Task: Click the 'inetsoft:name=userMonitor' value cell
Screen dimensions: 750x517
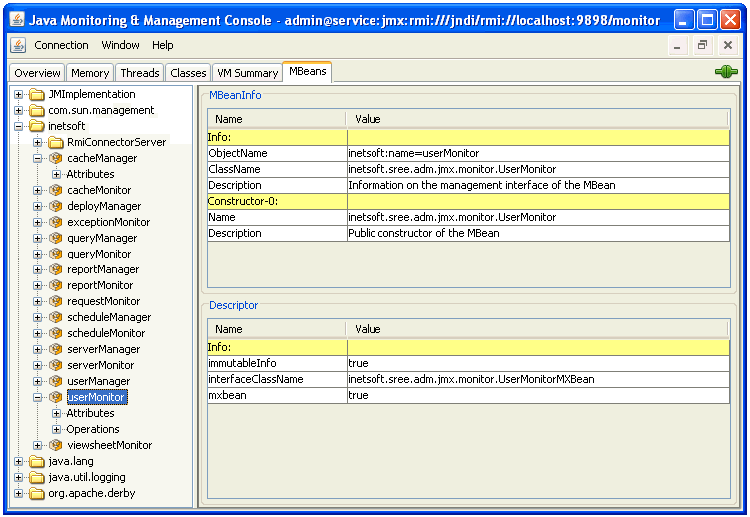Action: pos(538,153)
